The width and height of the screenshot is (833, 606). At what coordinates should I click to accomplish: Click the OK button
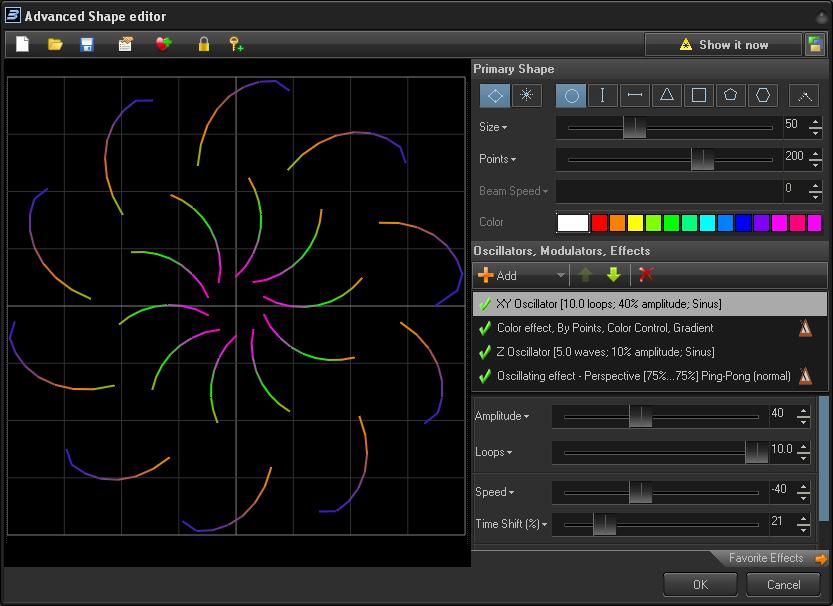pos(700,584)
